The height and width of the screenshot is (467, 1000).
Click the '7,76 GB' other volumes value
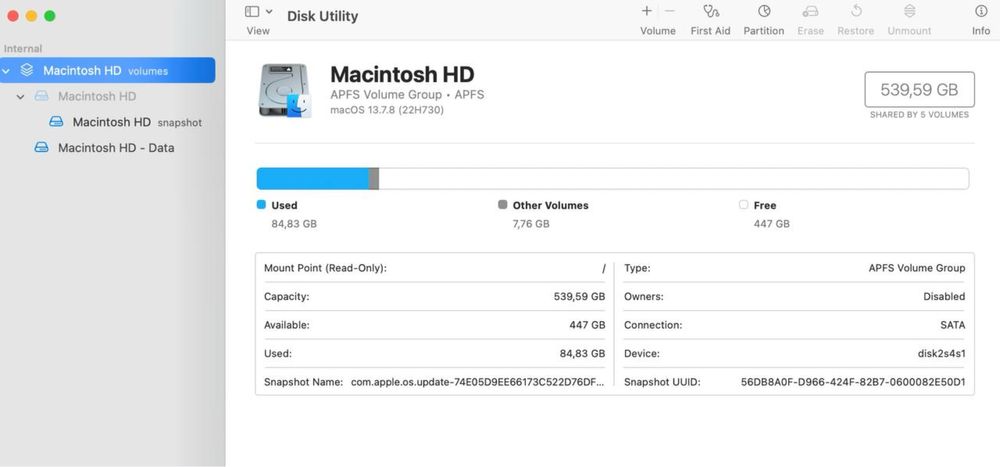point(531,224)
